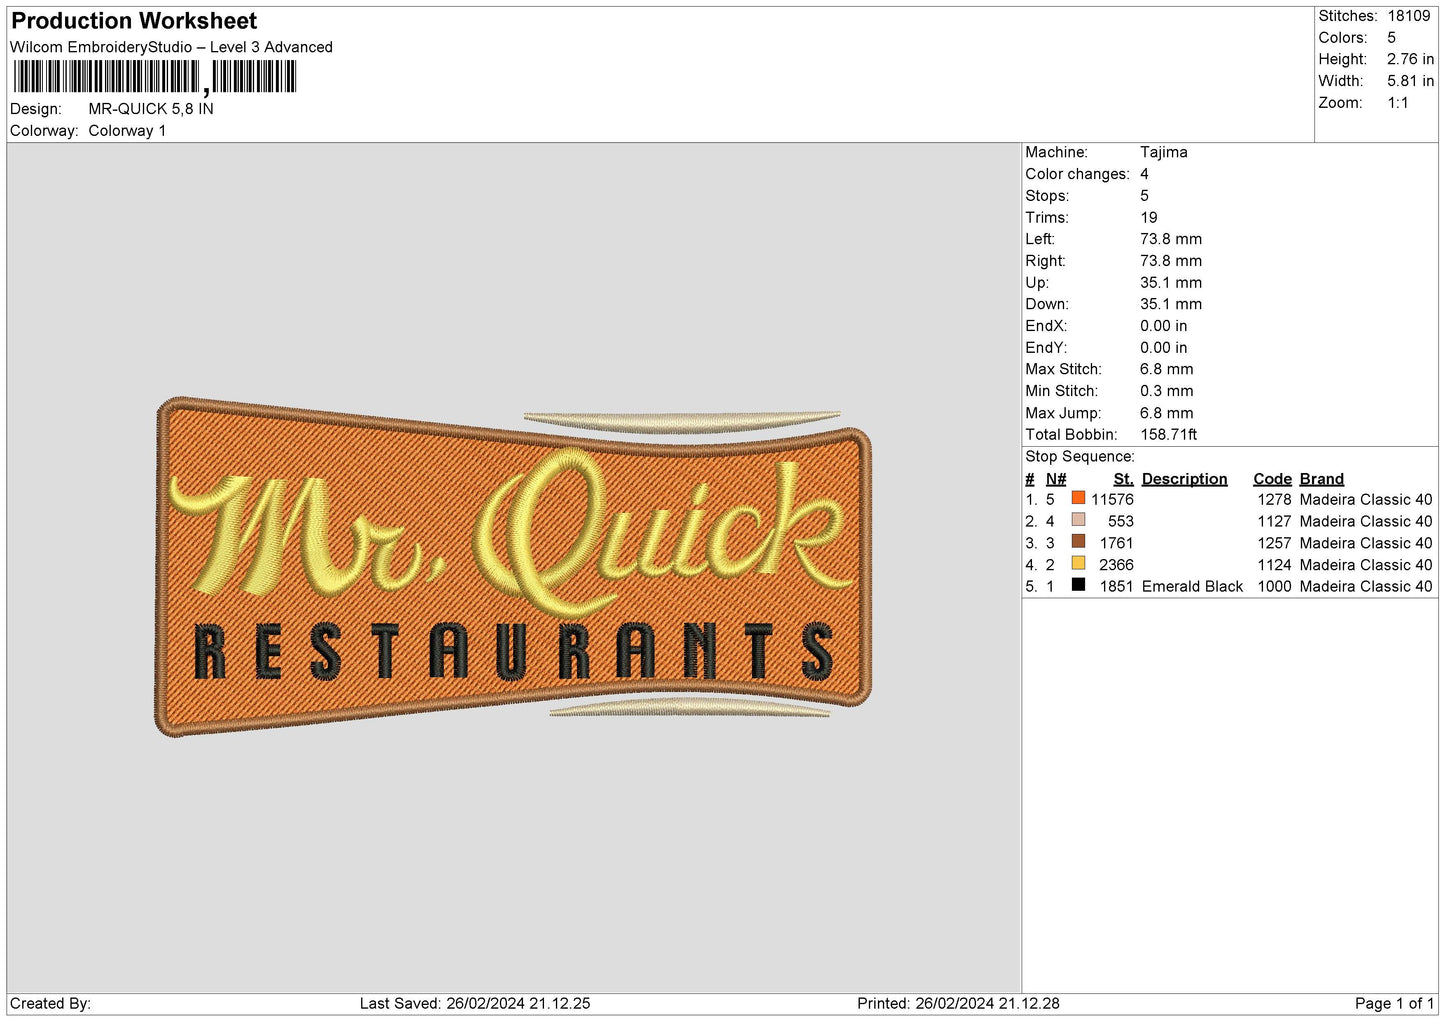Click the thread code 1278
The image size is (1445, 1021).
[1274, 500]
